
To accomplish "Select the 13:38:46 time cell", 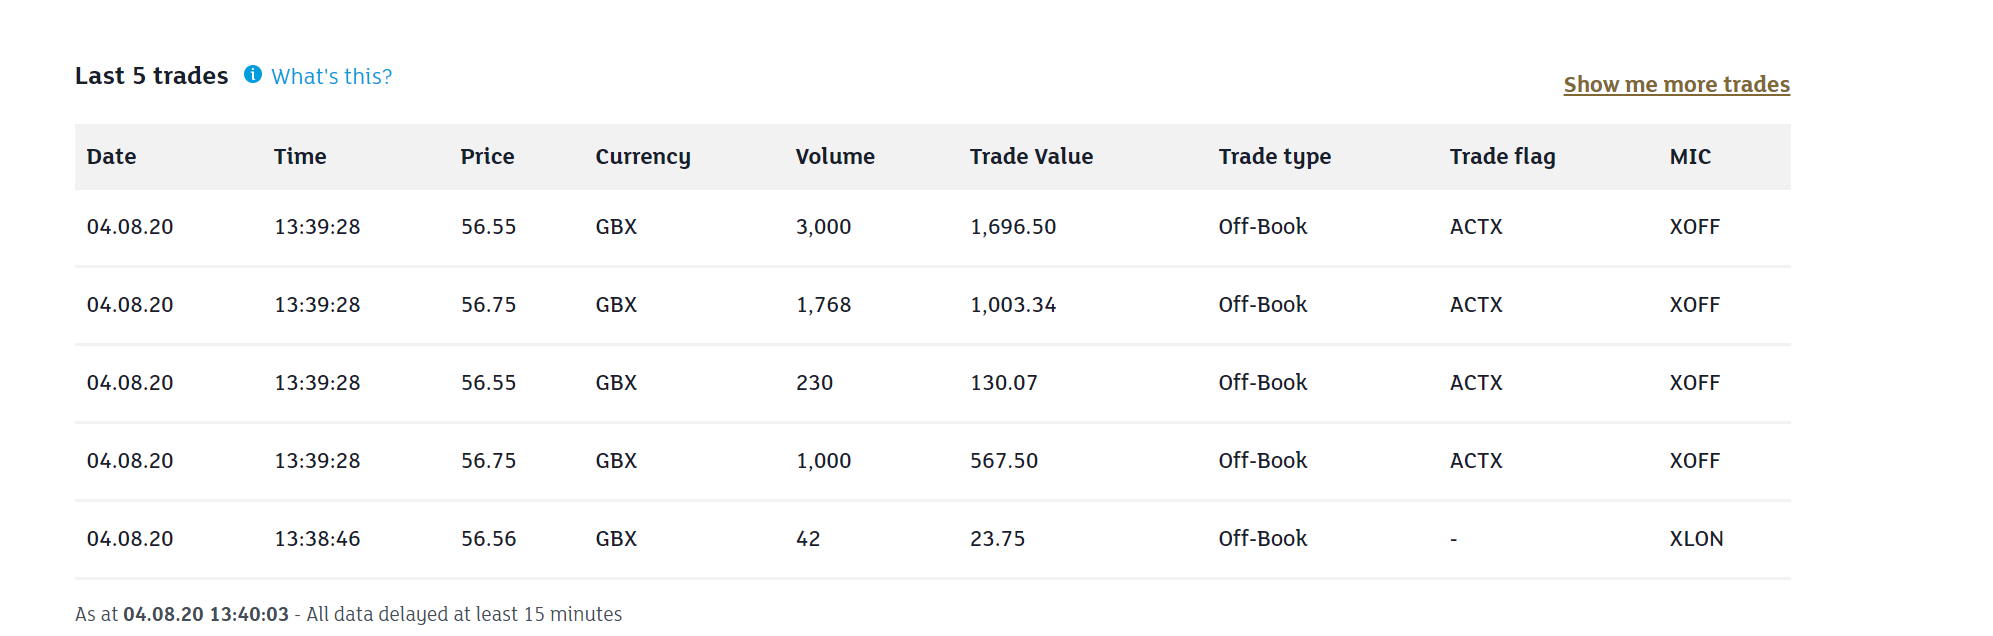I will [317, 539].
